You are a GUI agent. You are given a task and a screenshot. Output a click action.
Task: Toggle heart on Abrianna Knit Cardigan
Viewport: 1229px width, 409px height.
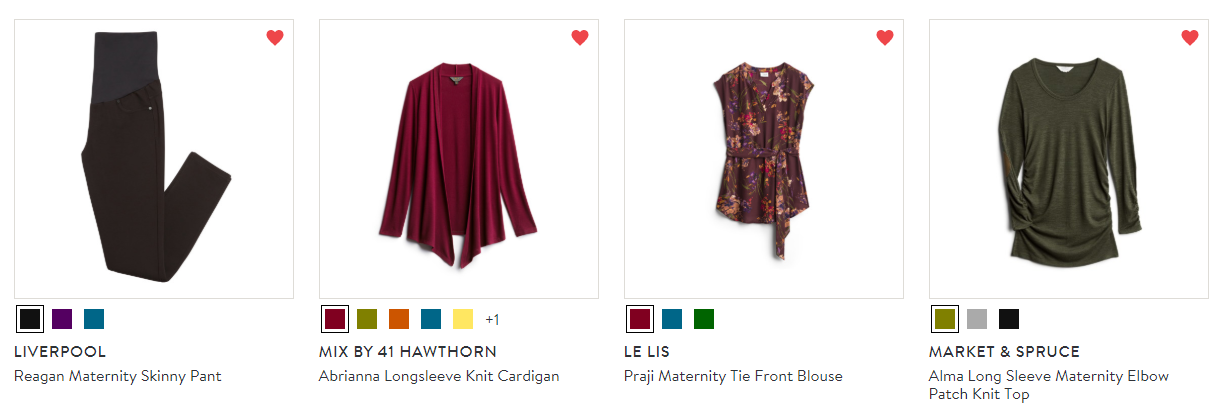(x=580, y=38)
